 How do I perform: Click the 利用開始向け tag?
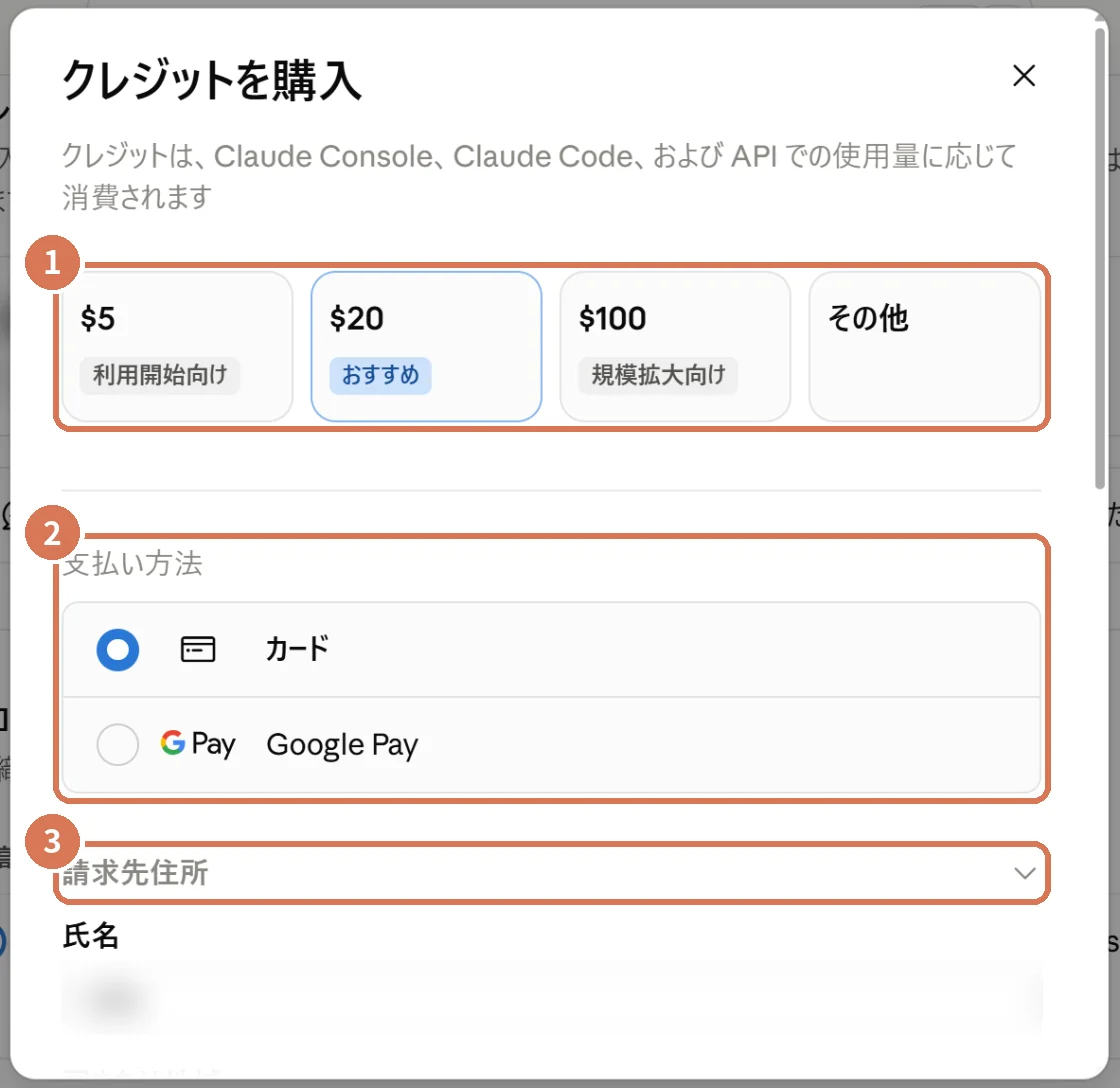(160, 375)
